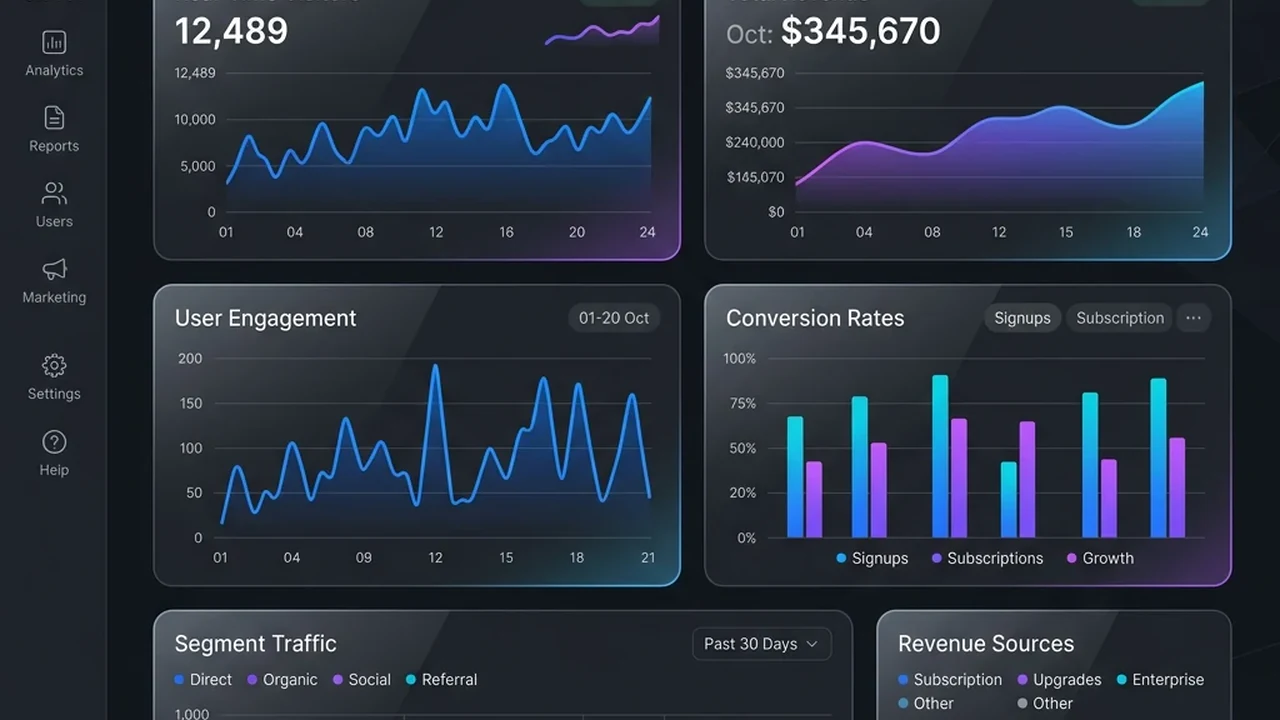Click the 12,489 headline value
1280x720 pixels.
tap(231, 31)
